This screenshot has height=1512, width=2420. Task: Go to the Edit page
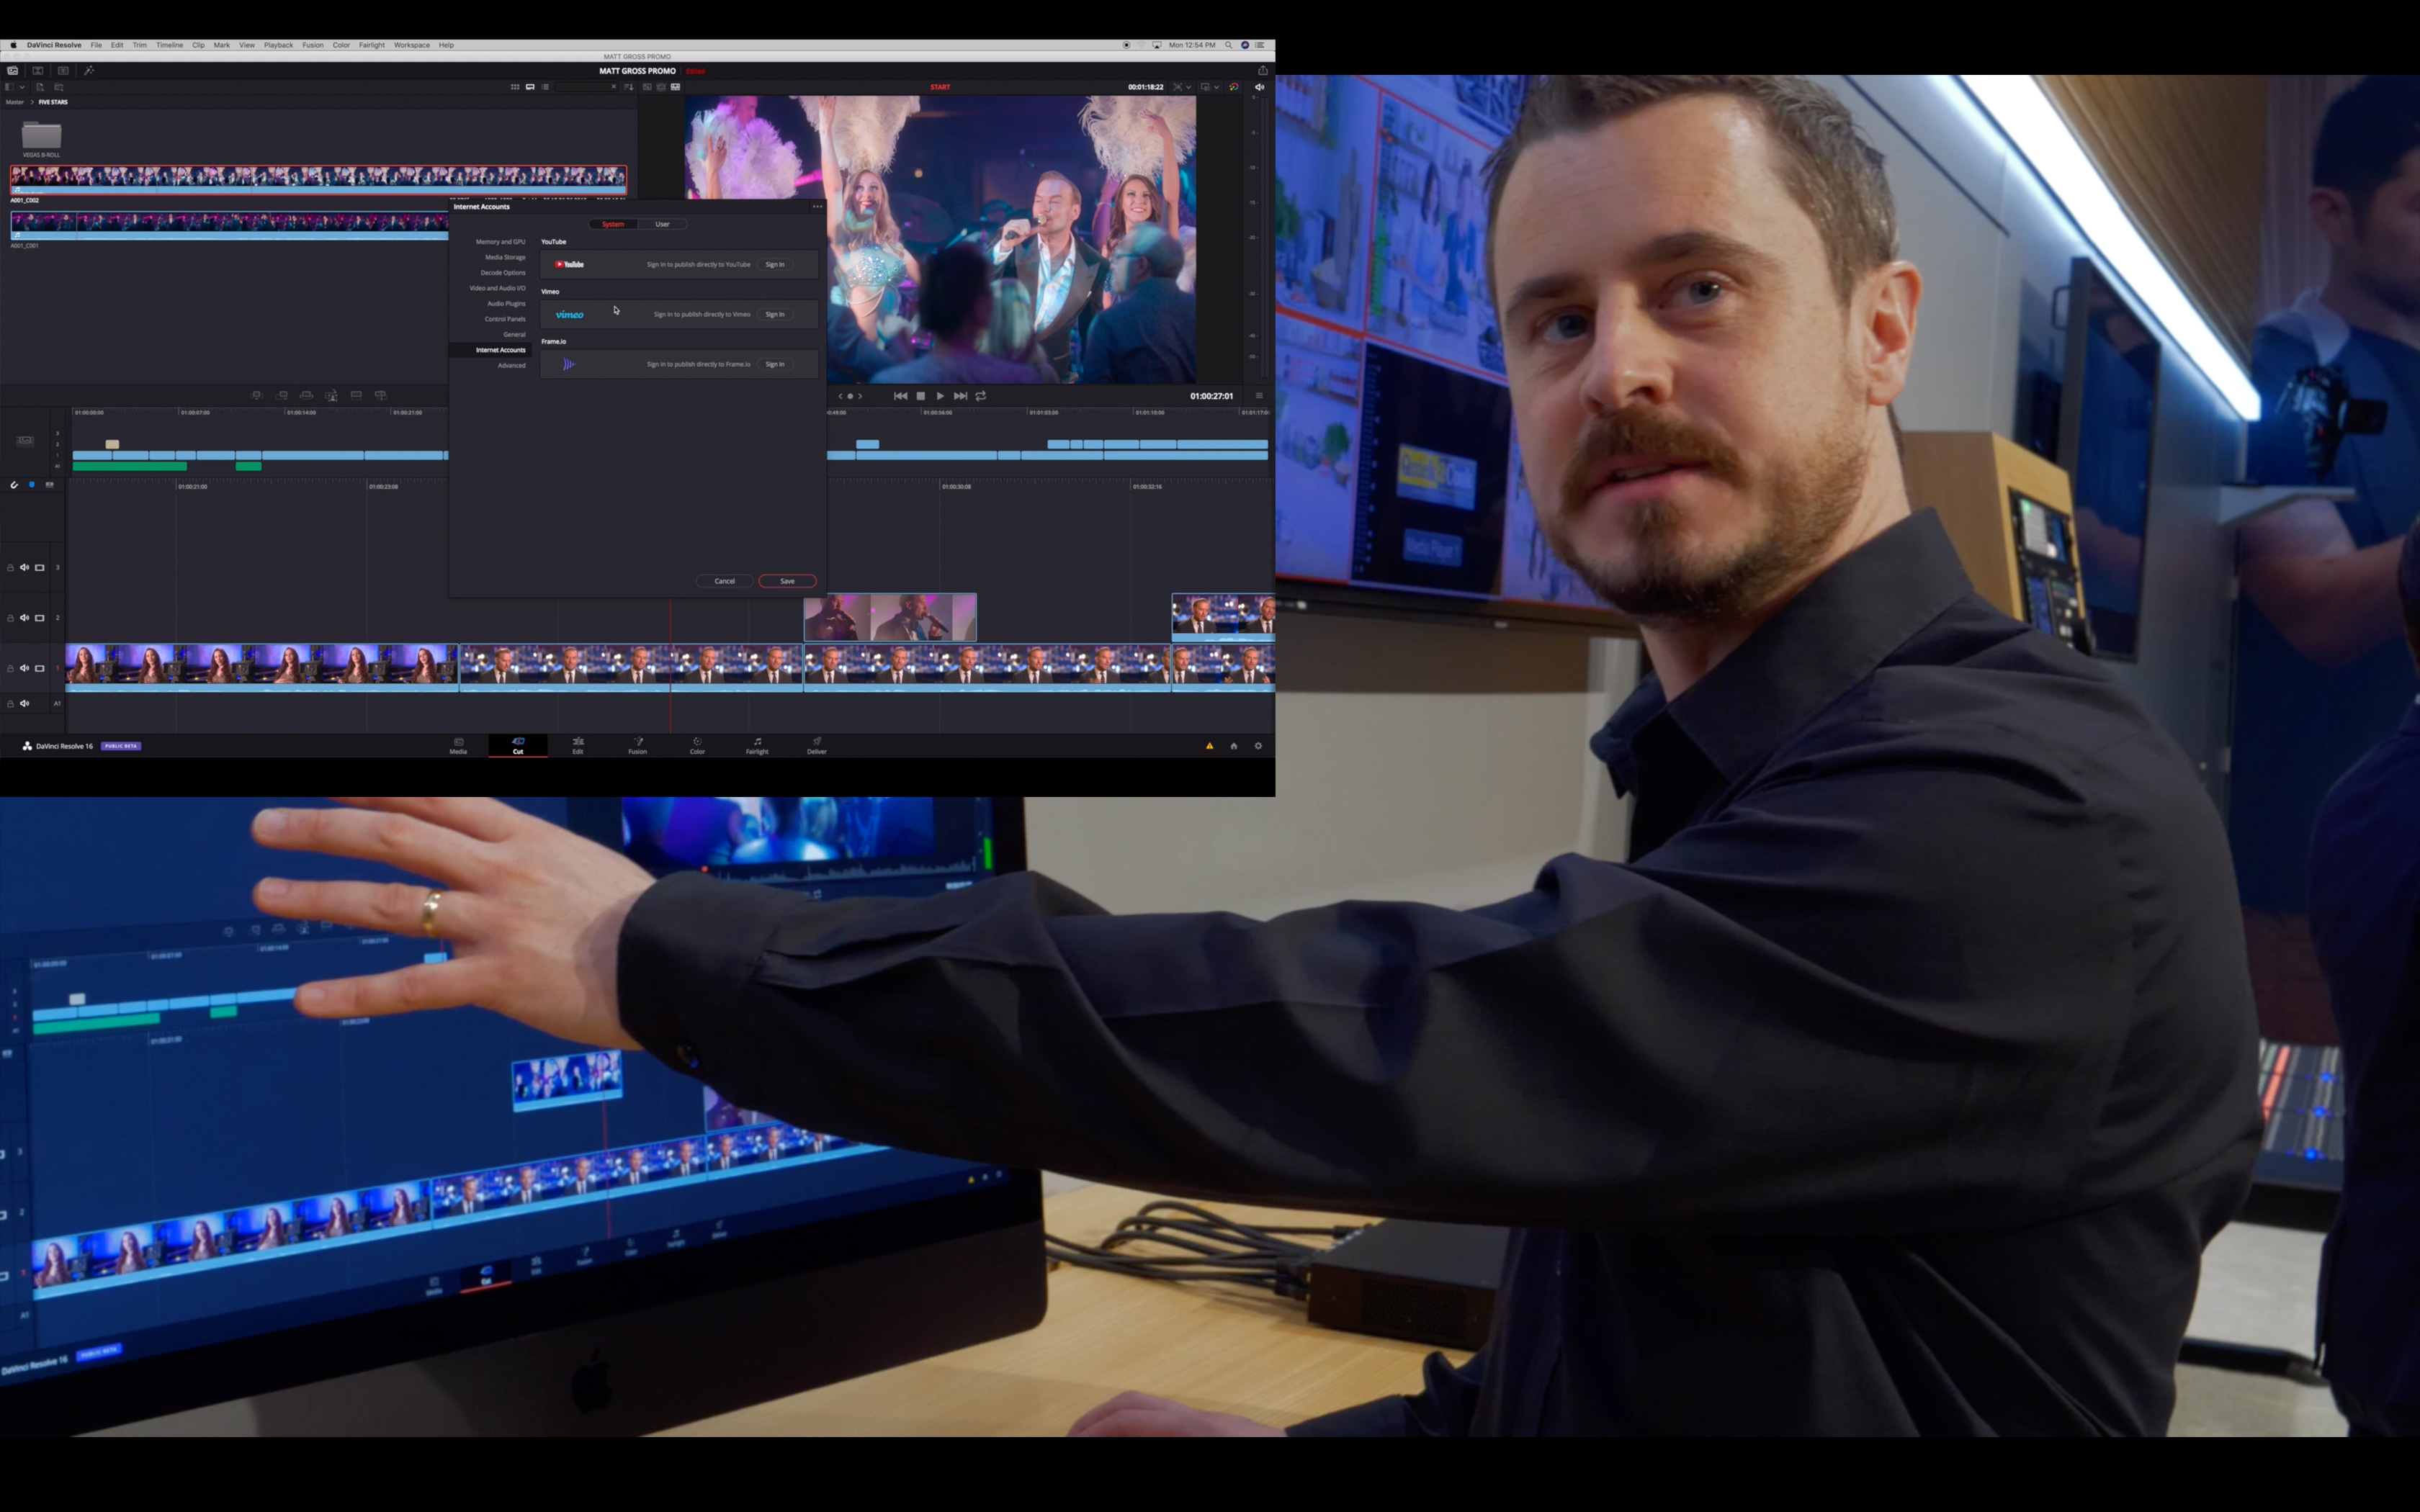(x=578, y=746)
